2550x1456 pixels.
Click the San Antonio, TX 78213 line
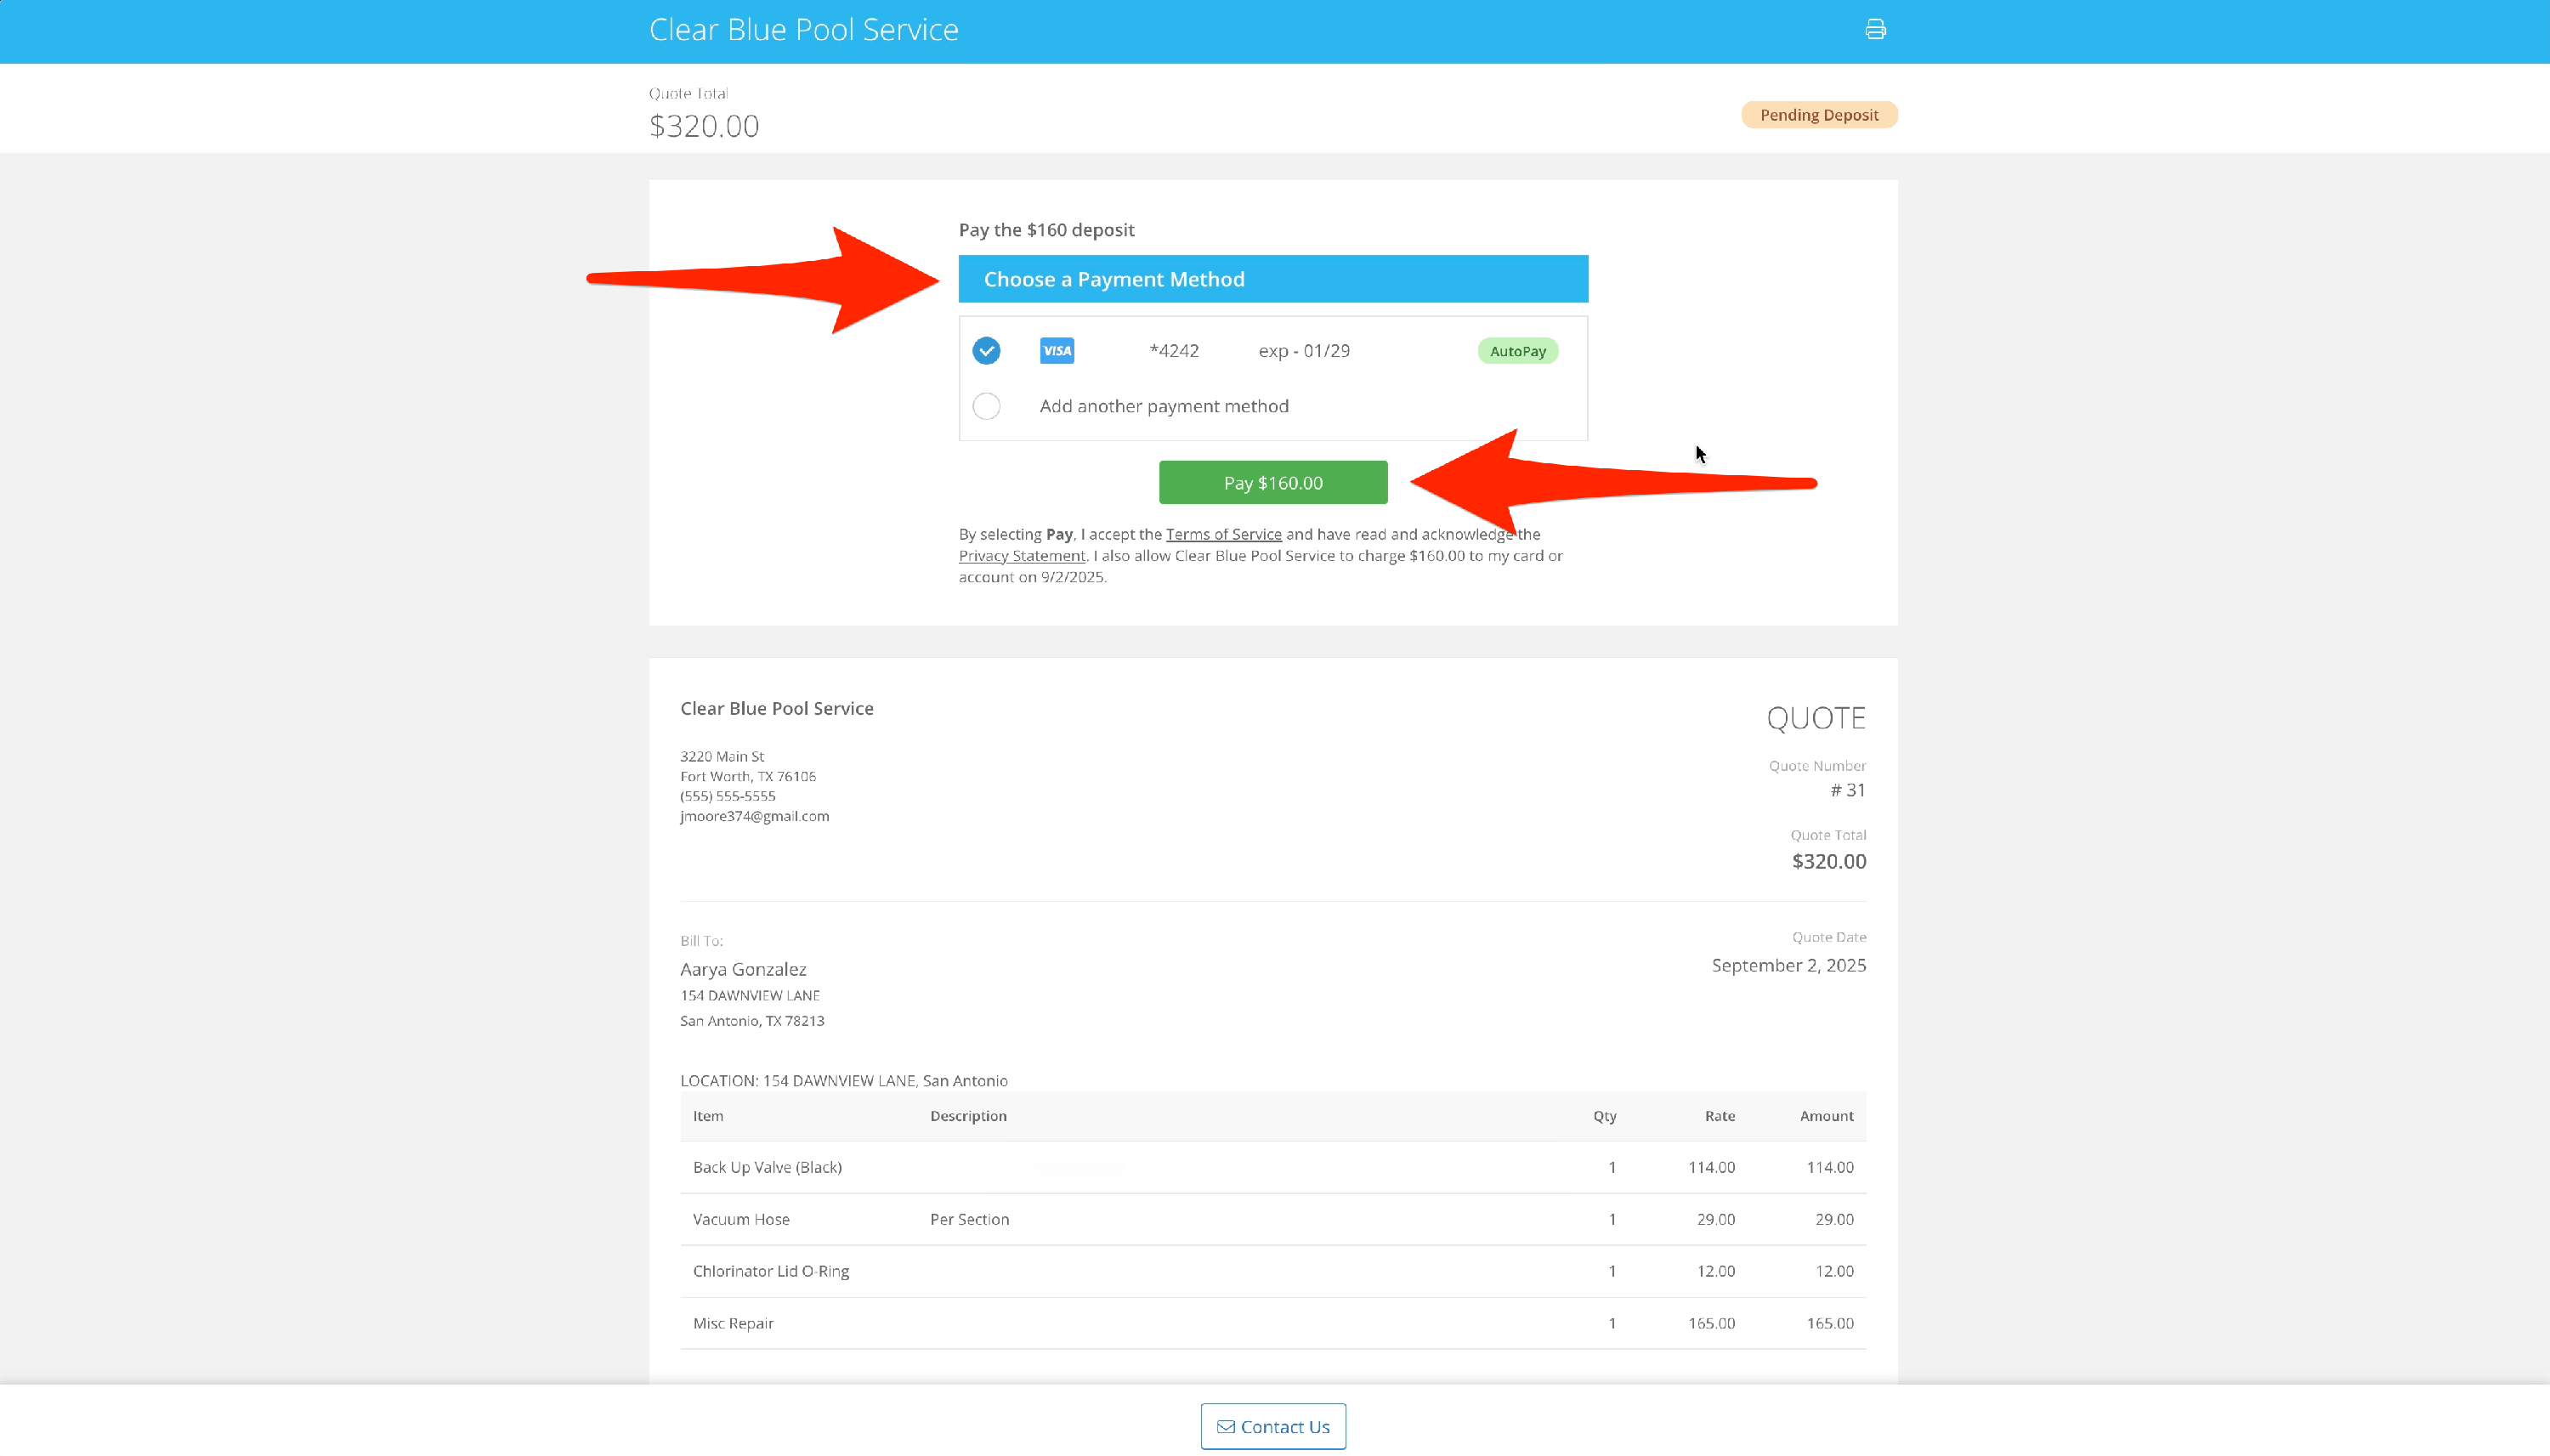(x=752, y=1021)
